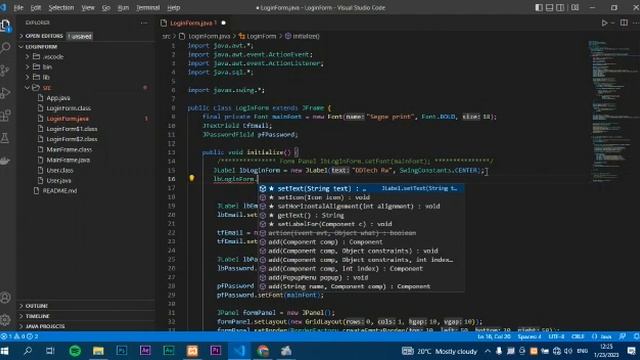640x360 pixels.
Task: Show hidden tray icons chevron
Action: point(488,351)
